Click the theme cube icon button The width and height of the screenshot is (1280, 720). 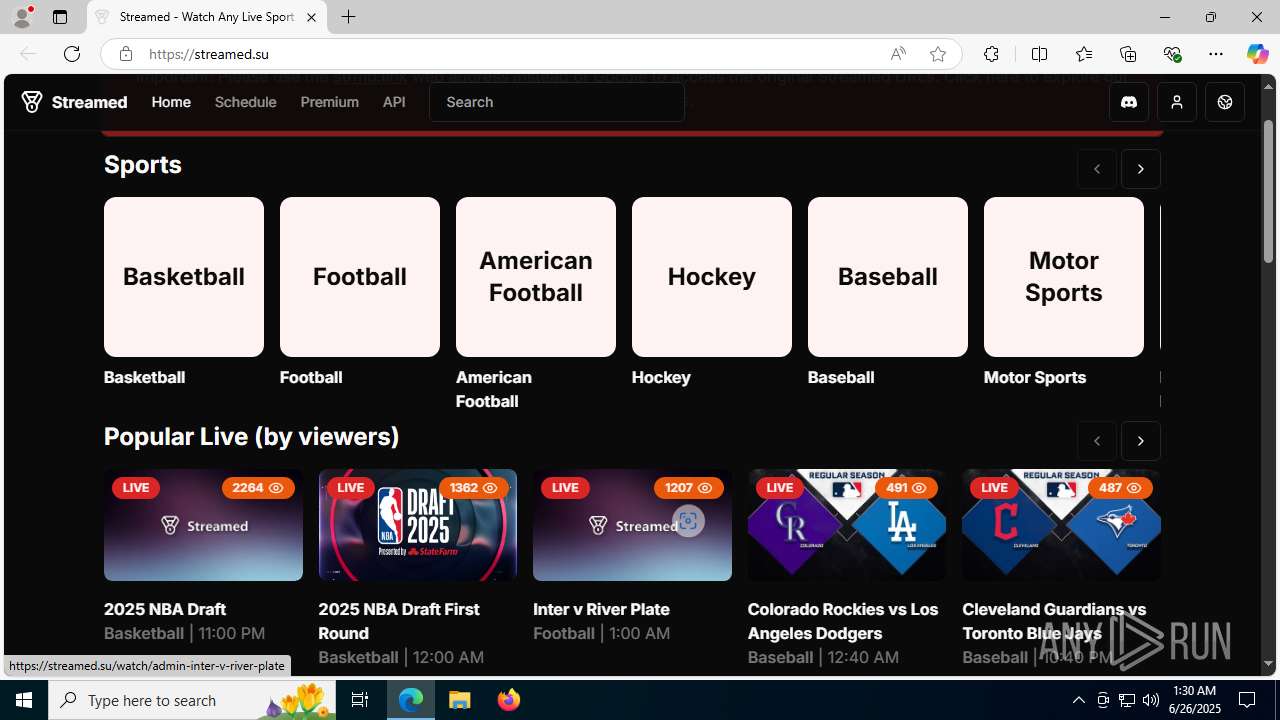pyautogui.click(x=1225, y=102)
